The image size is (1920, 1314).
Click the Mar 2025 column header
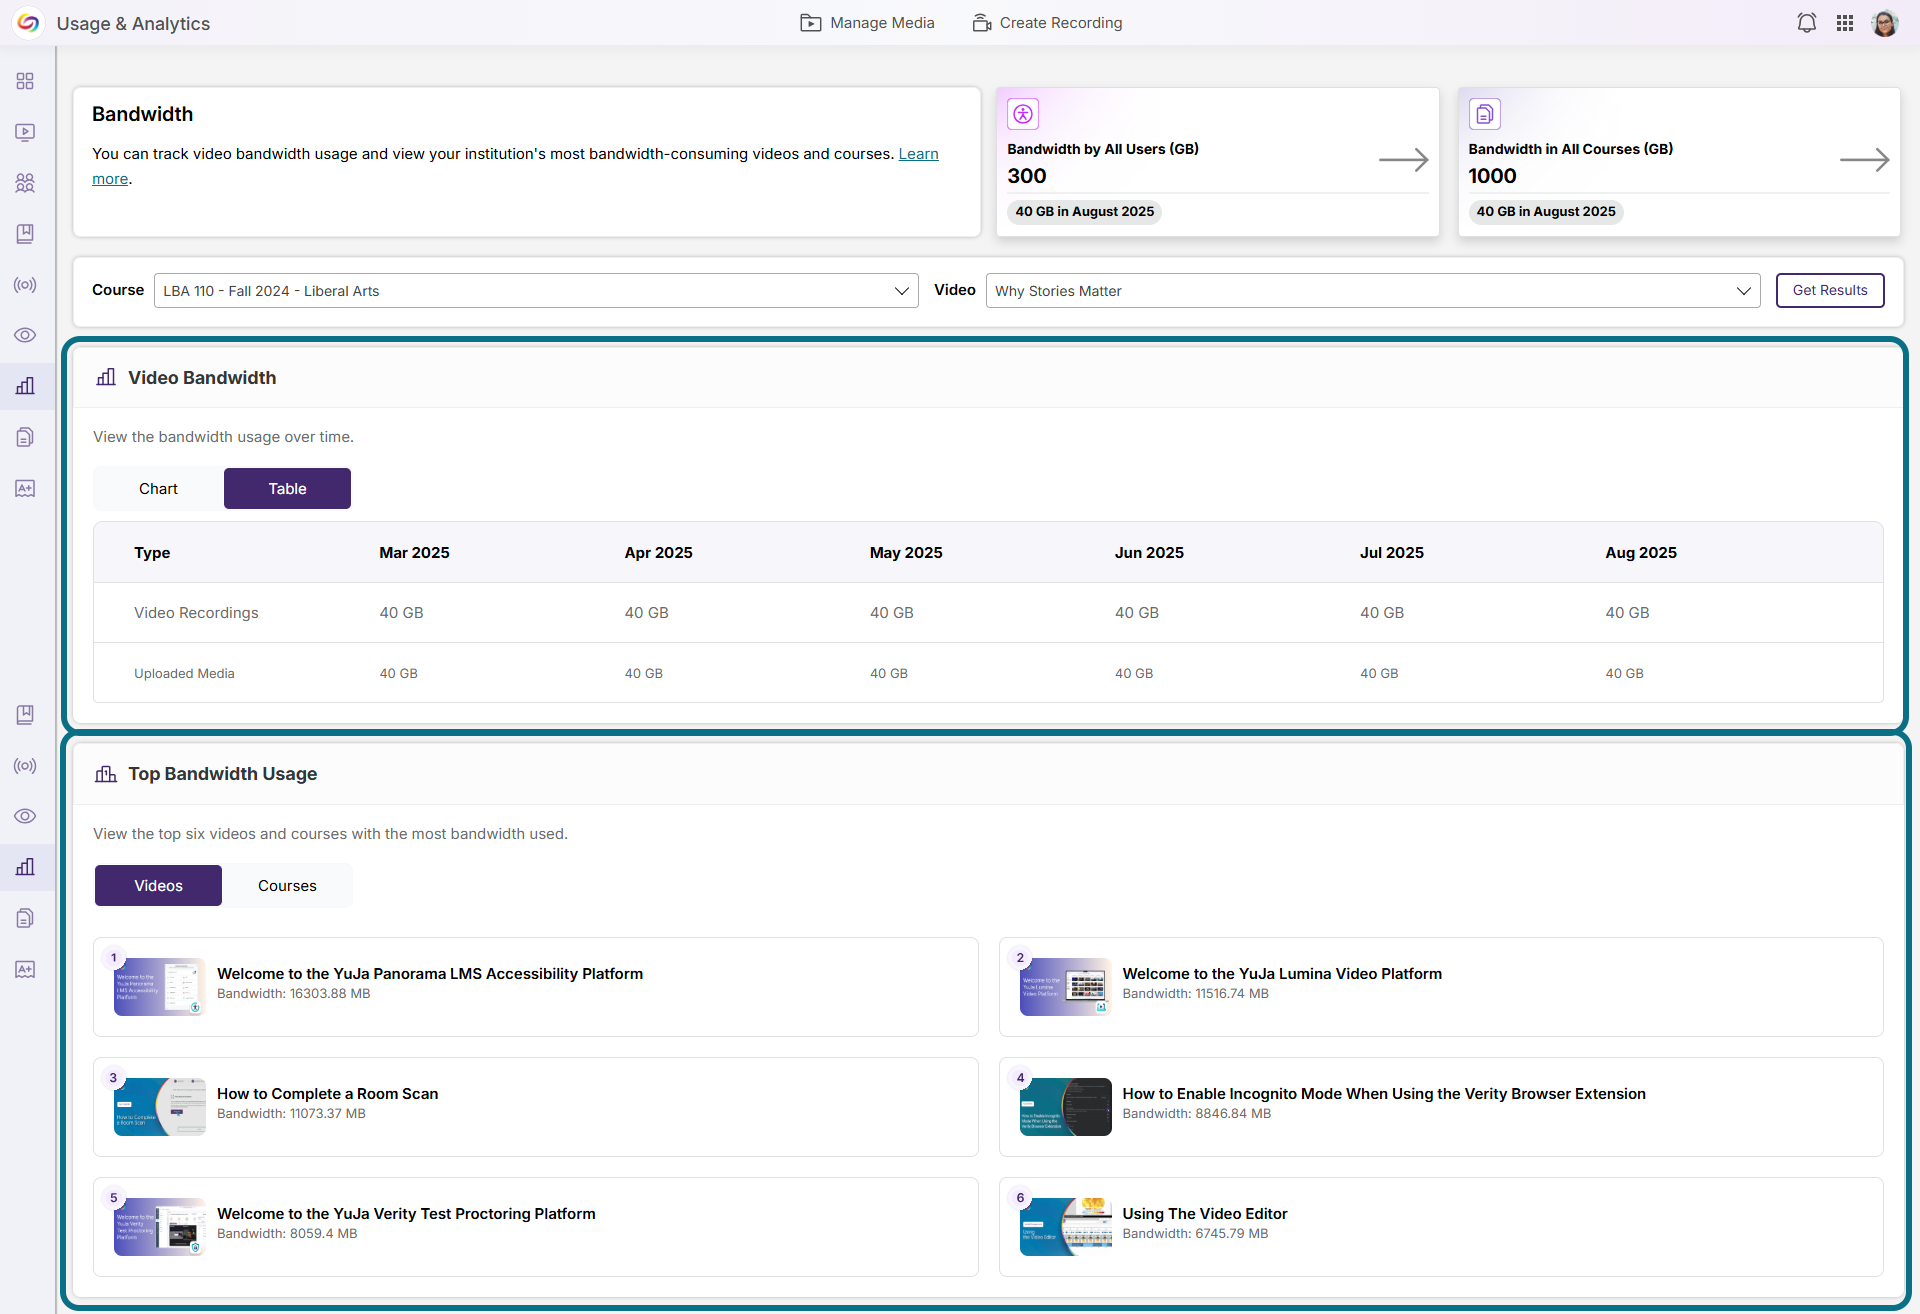(x=414, y=553)
